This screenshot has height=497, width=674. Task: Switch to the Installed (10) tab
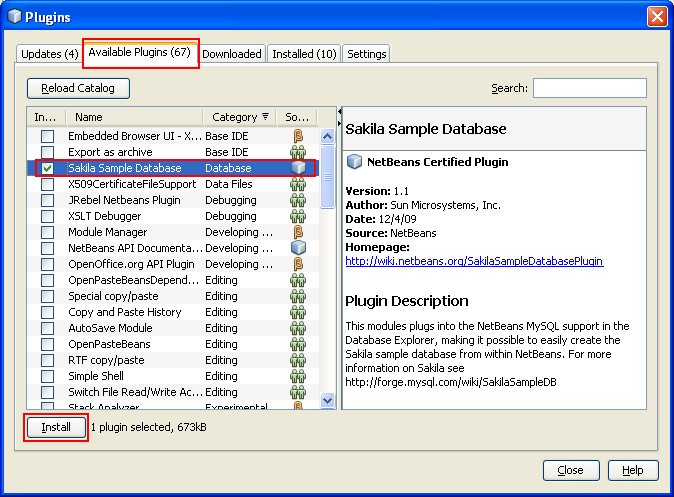tap(304, 54)
